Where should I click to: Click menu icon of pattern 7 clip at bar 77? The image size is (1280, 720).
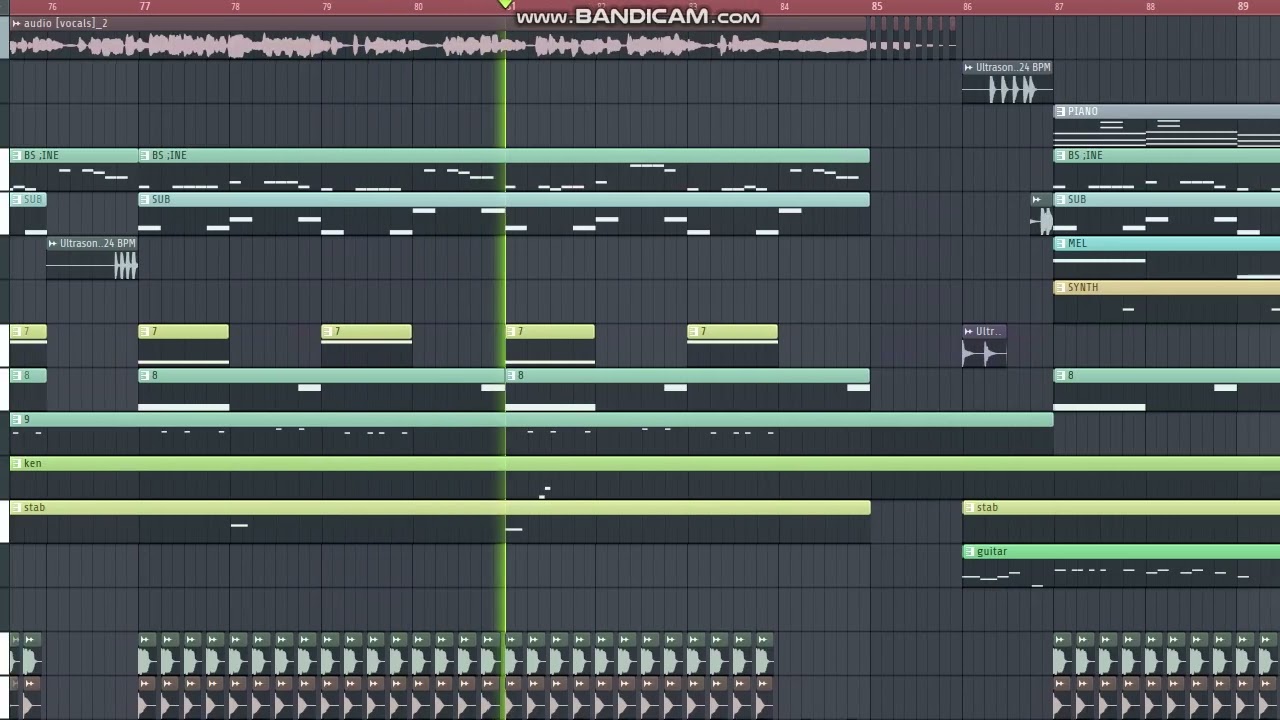[x=145, y=331]
